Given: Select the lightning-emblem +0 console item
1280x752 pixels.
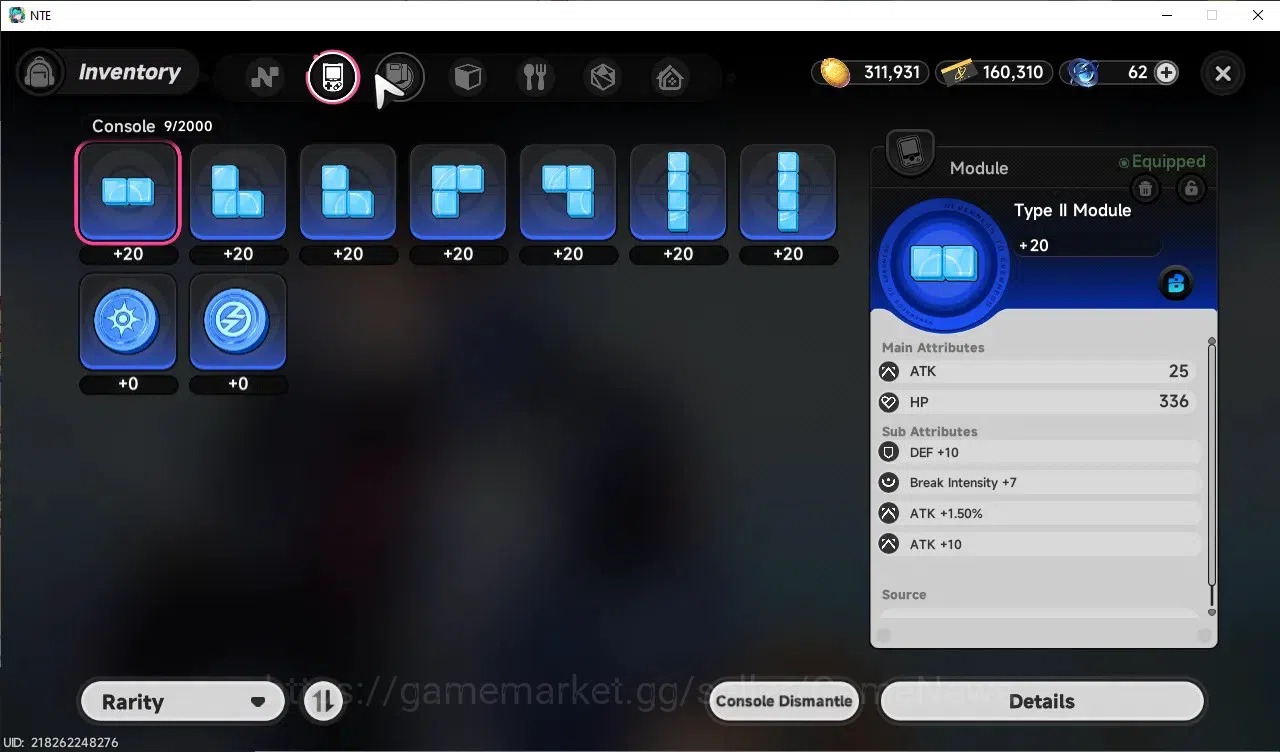Looking at the screenshot, I should click(x=238, y=321).
